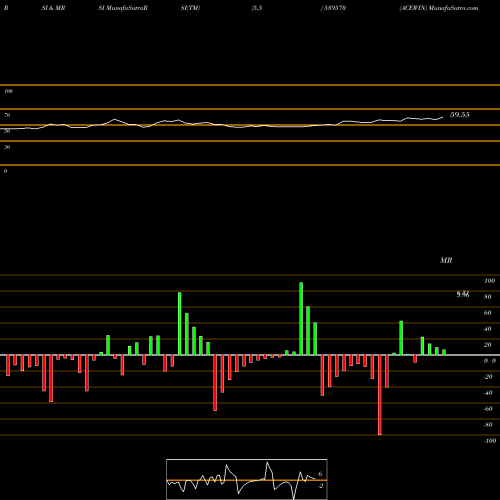Click the mini oscillator thumbnail chart

click(247, 479)
